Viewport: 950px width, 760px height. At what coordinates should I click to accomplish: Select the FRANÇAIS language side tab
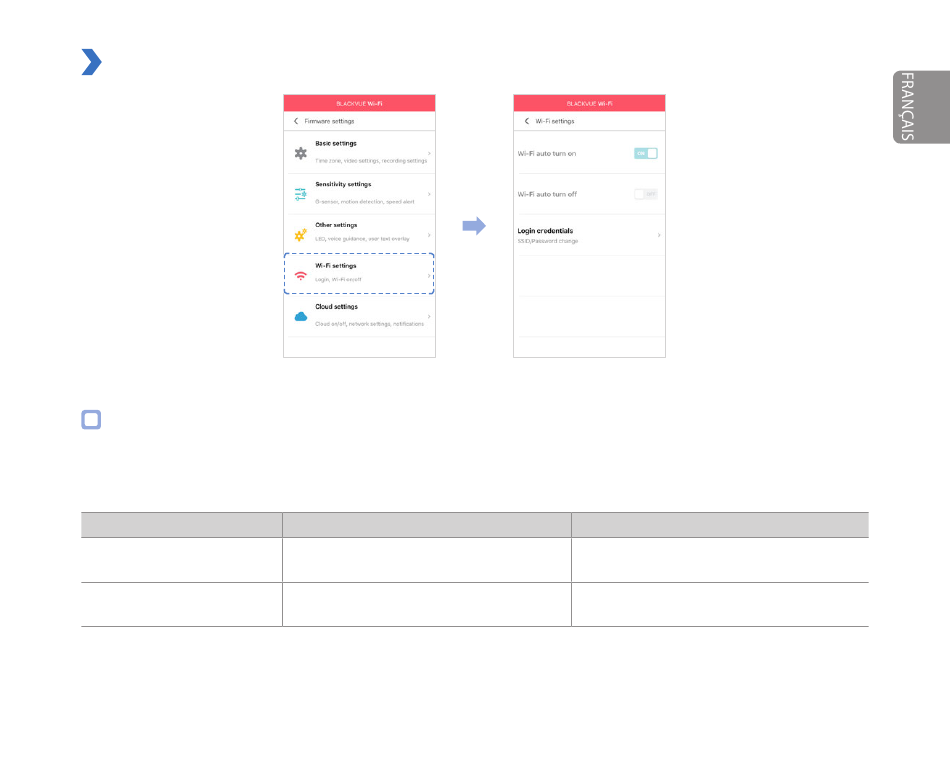coord(921,107)
